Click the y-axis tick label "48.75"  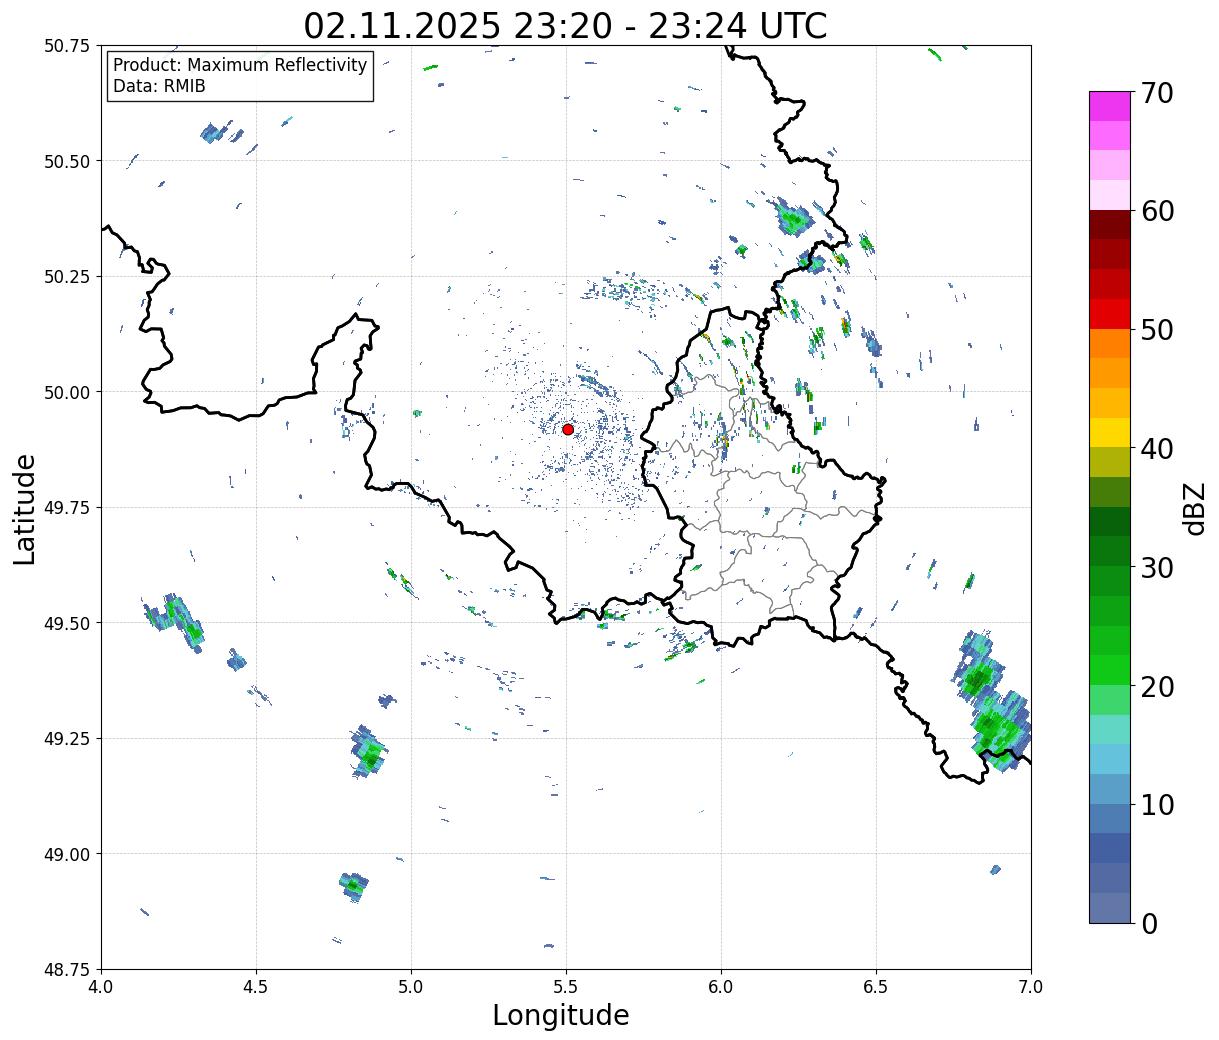point(67,970)
